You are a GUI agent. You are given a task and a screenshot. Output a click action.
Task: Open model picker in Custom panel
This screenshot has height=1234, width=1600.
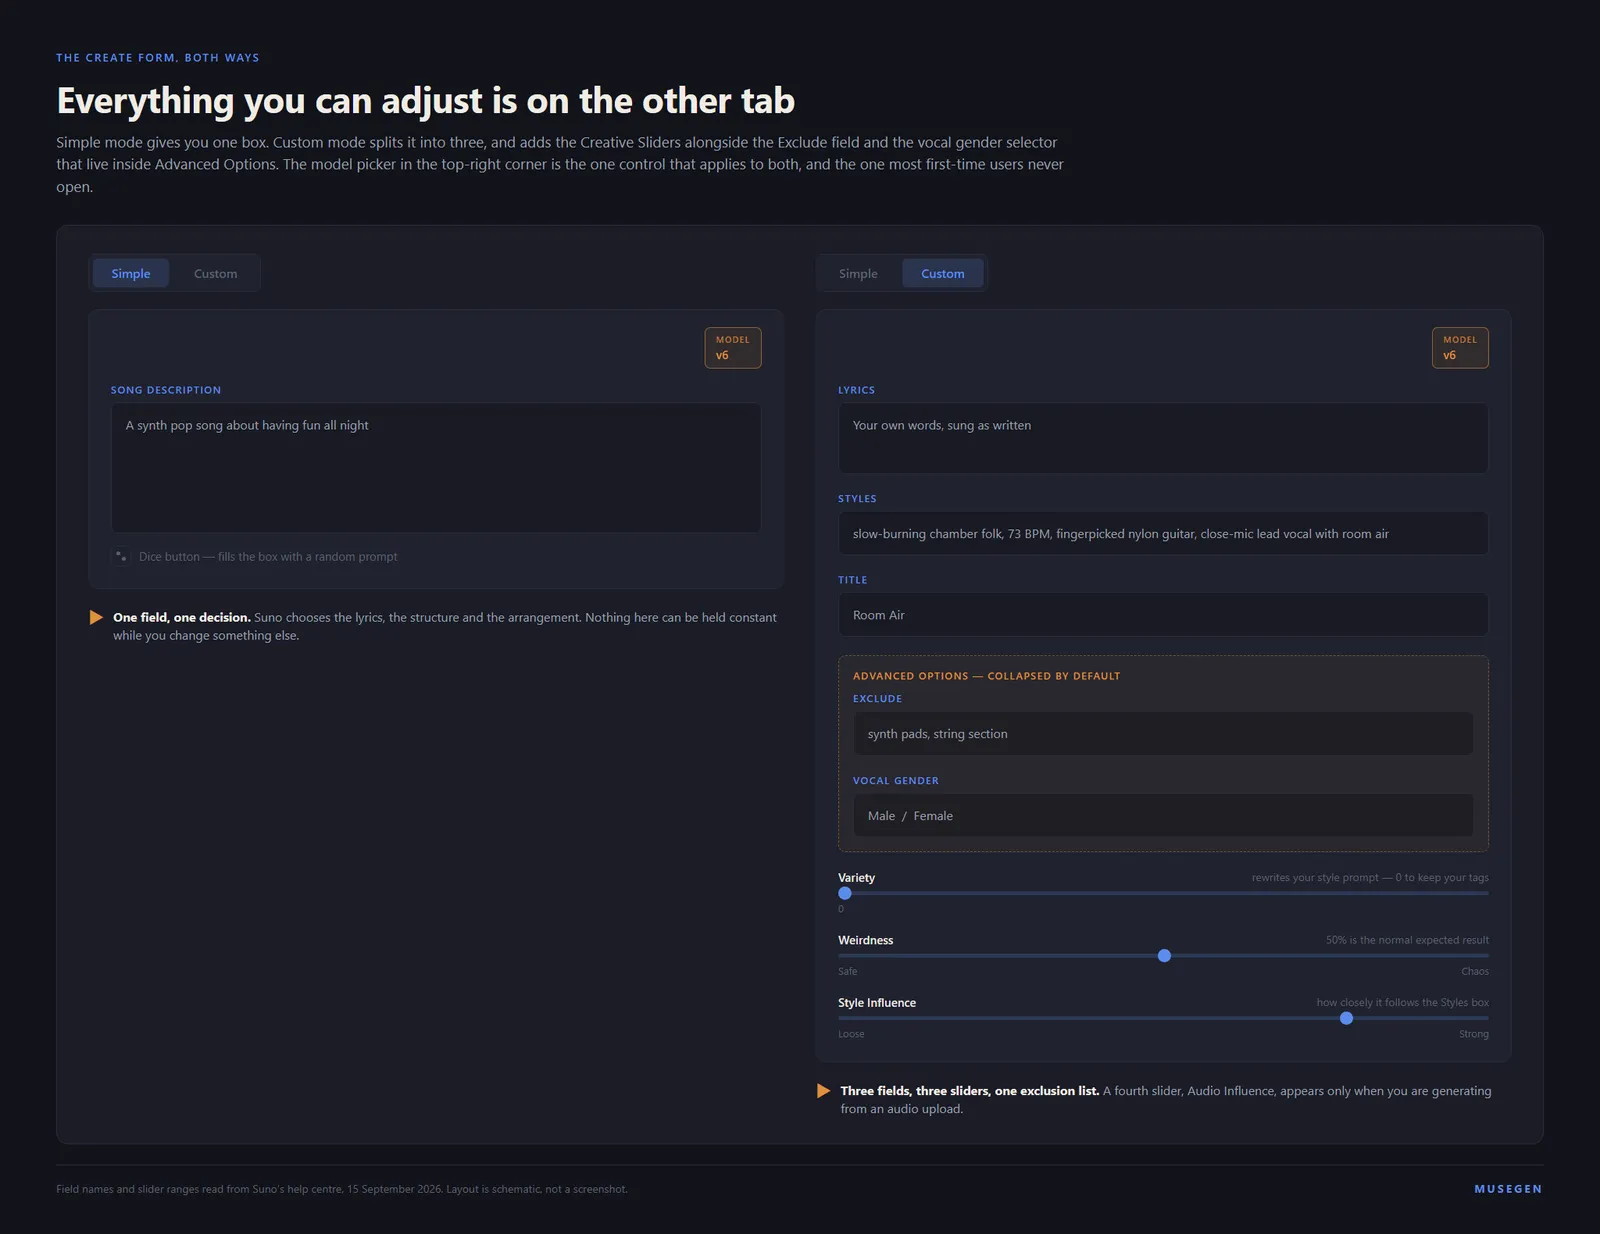pyautogui.click(x=1460, y=348)
